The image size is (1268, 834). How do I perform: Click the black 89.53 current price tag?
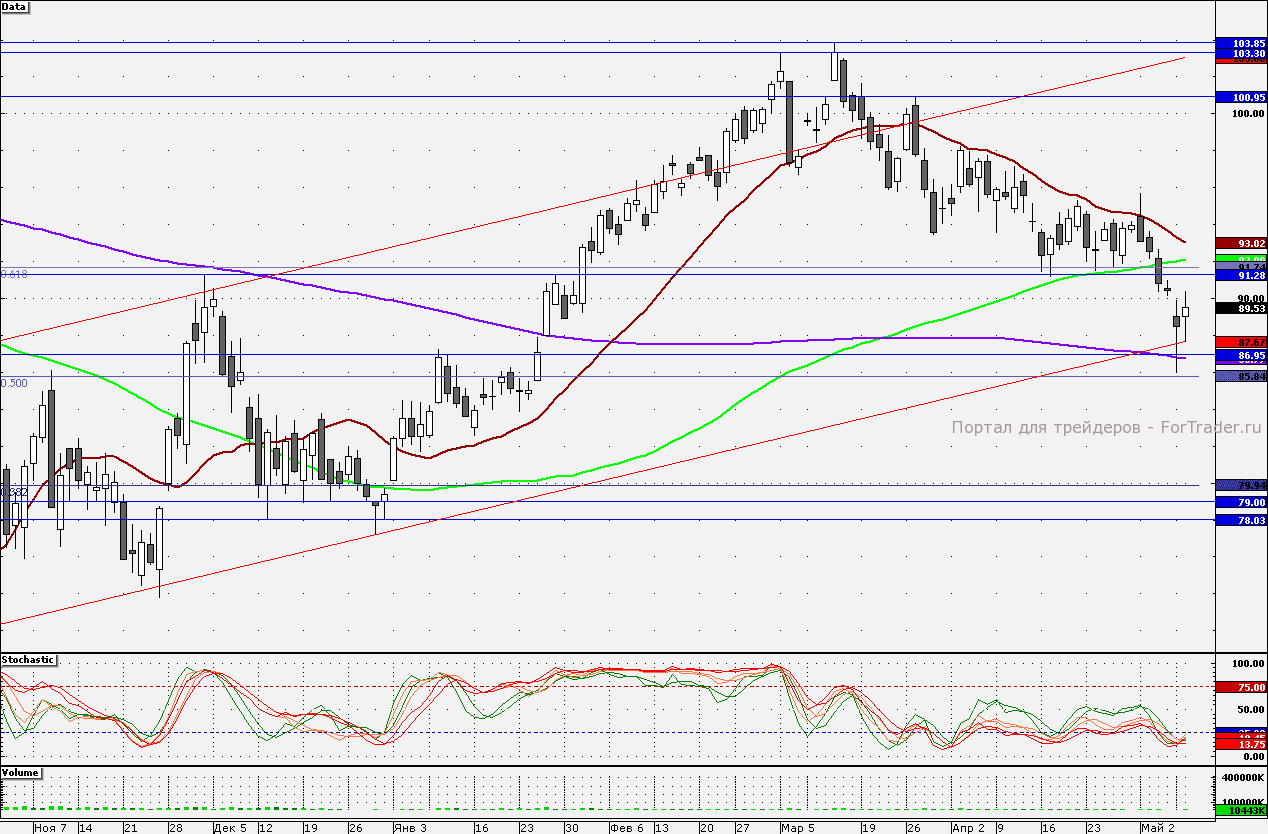point(1240,309)
